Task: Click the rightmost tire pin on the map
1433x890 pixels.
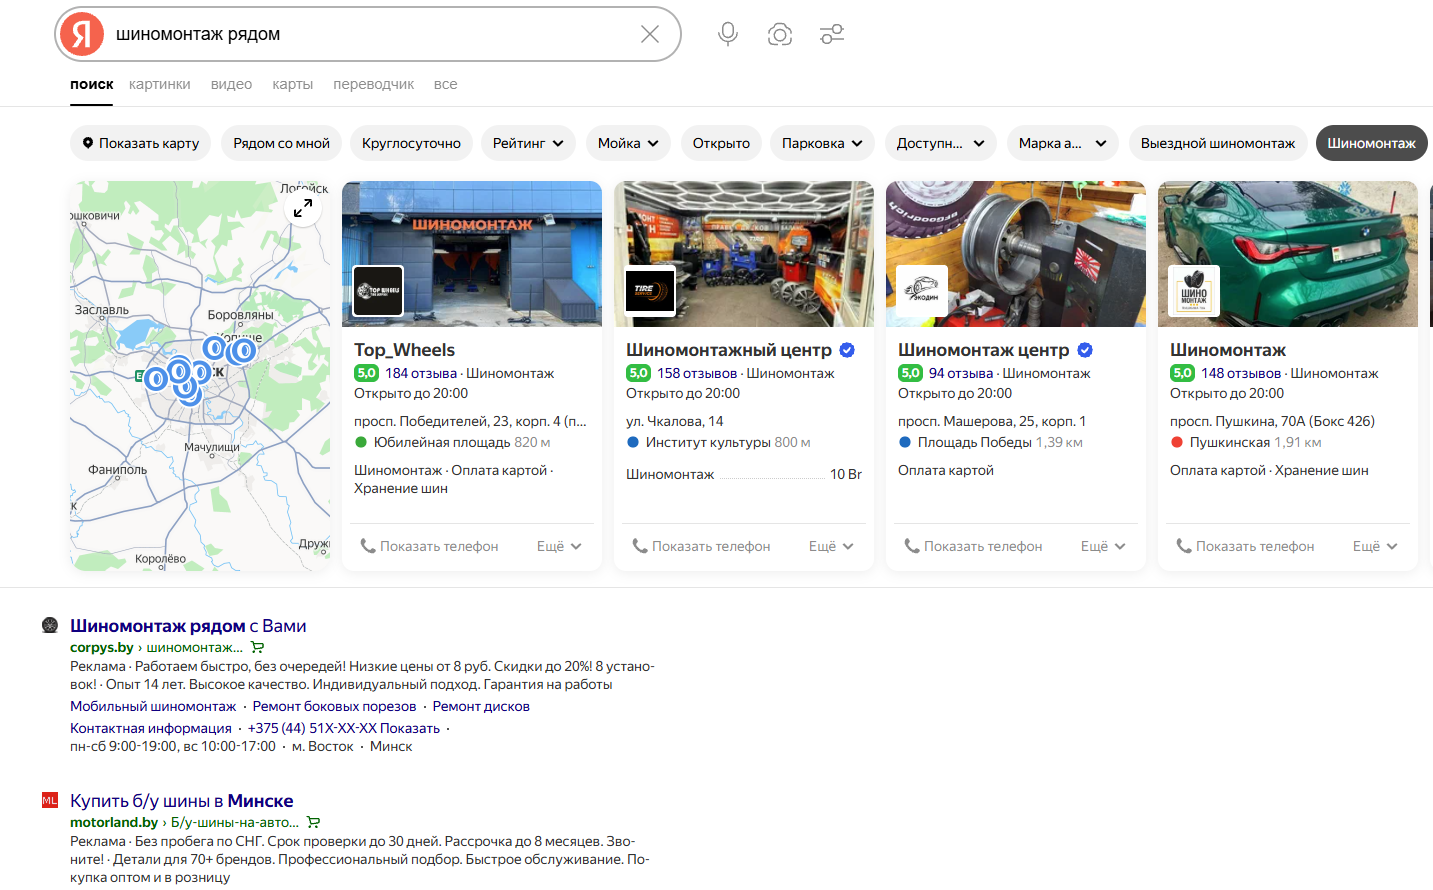Action: click(245, 350)
